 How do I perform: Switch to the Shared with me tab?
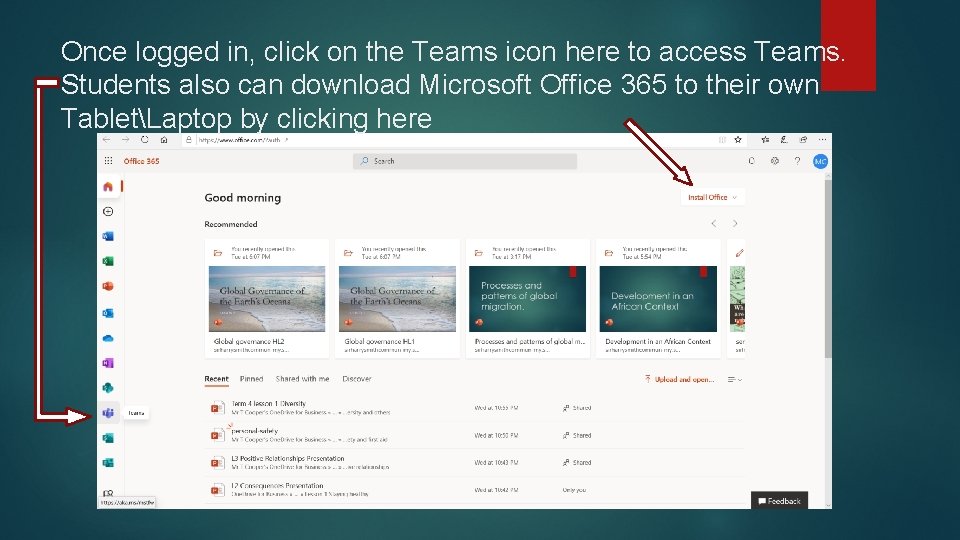(302, 379)
